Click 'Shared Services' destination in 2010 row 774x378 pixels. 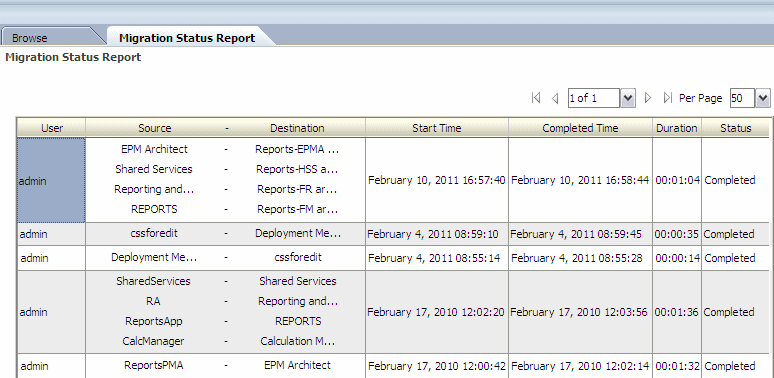pyautogui.click(x=298, y=281)
